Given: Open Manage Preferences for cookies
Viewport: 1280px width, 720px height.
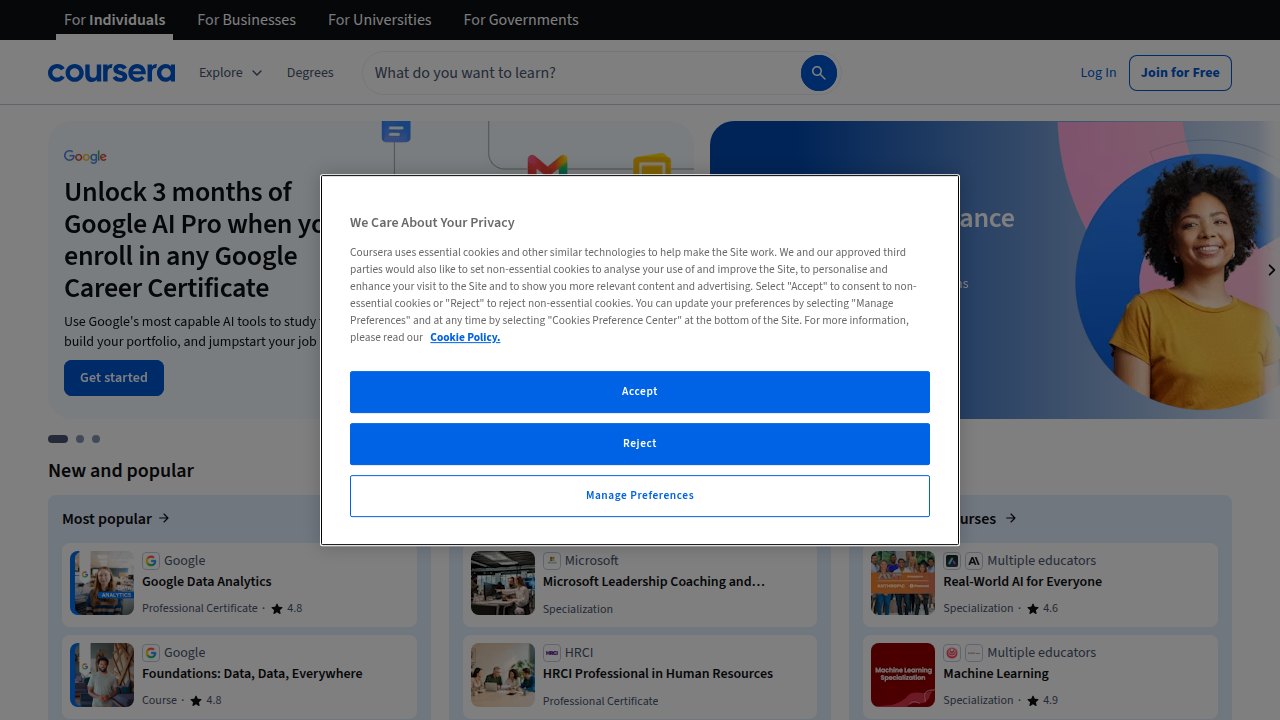Looking at the screenshot, I should coord(640,496).
